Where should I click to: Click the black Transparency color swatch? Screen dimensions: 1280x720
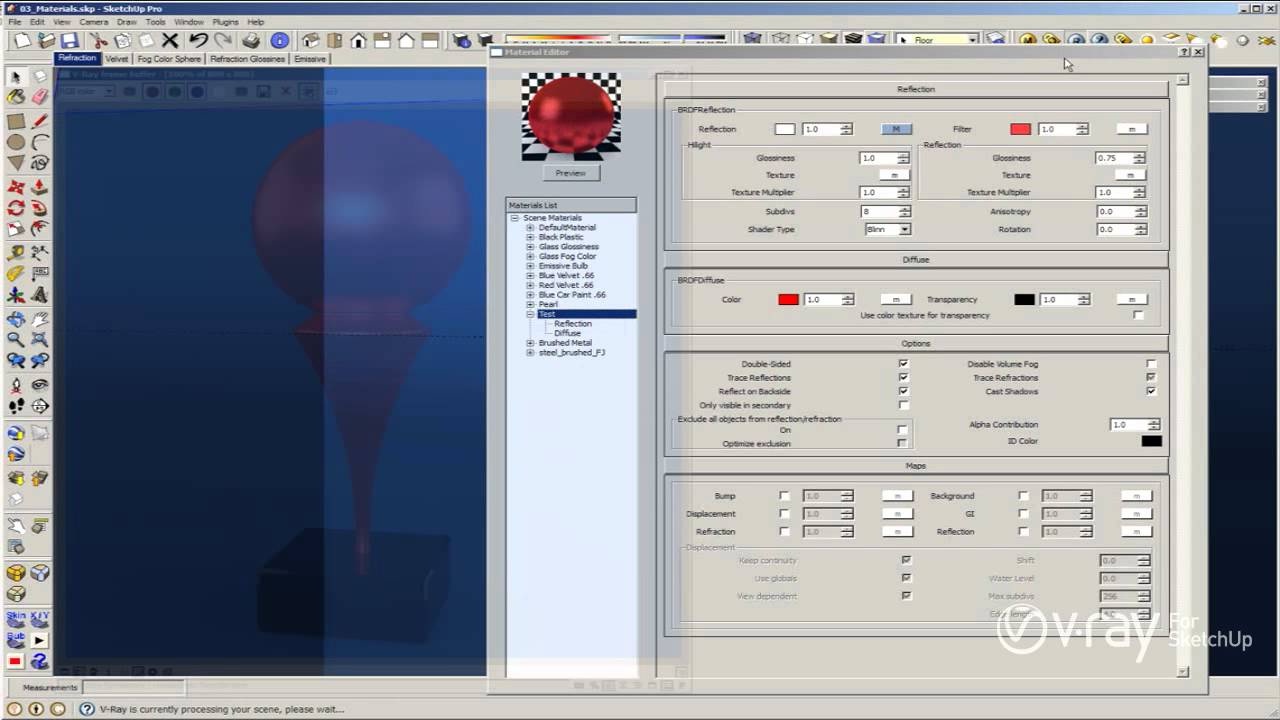[1025, 299]
